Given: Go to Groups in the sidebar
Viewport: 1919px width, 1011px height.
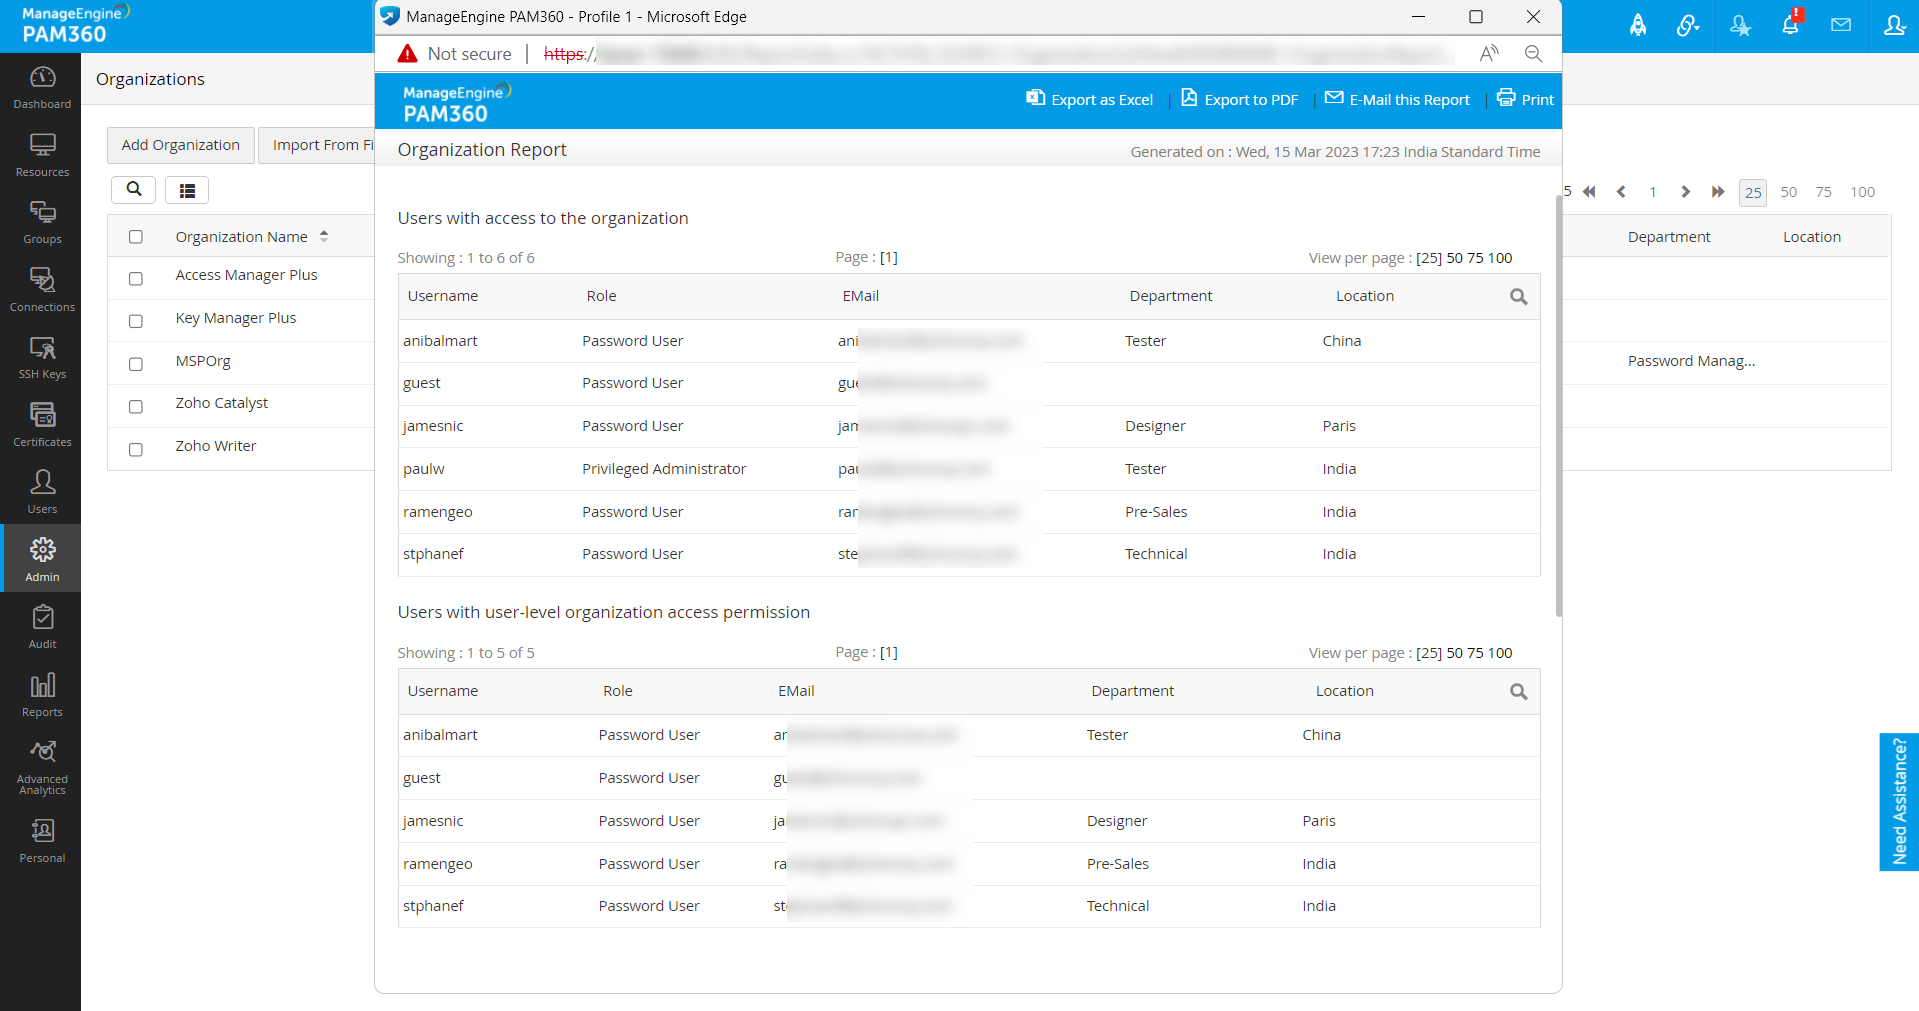Looking at the screenshot, I should (42, 222).
